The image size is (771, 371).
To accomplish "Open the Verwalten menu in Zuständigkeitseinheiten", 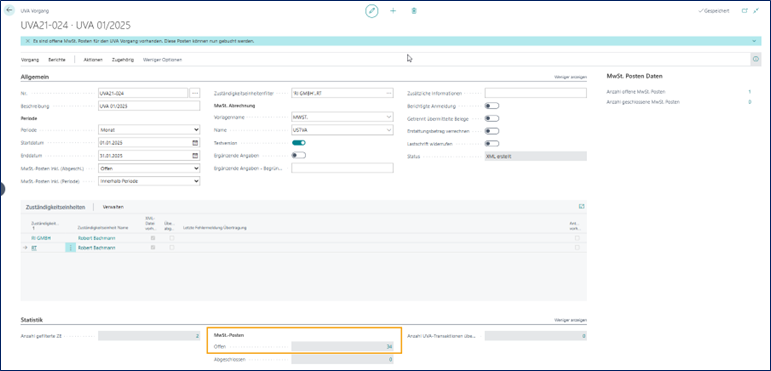I will (113, 207).
